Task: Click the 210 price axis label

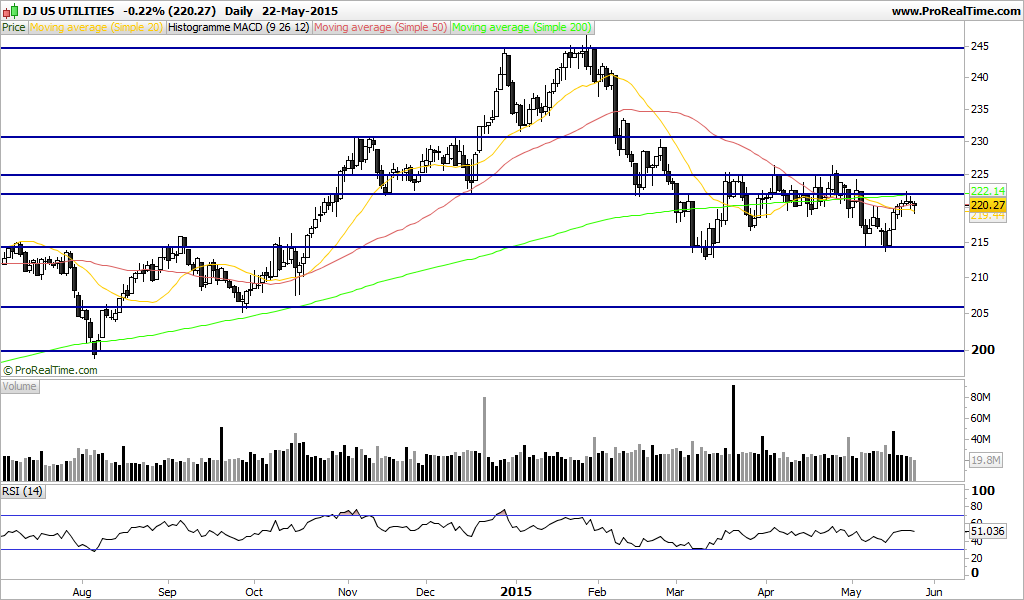Action: pyautogui.click(x=980, y=277)
